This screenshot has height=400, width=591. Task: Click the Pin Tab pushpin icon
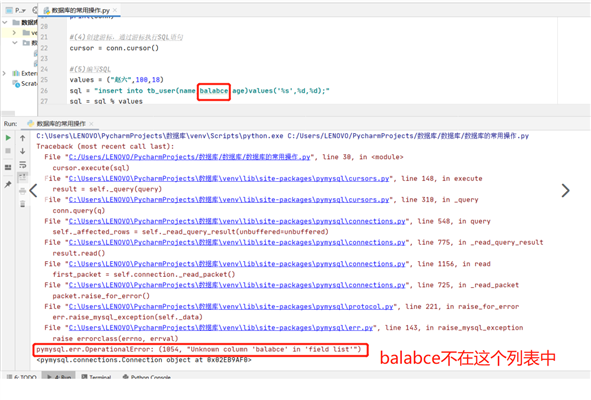coord(8,184)
